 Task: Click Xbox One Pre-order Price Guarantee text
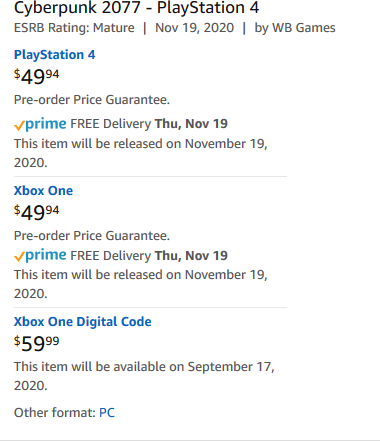coord(92,236)
